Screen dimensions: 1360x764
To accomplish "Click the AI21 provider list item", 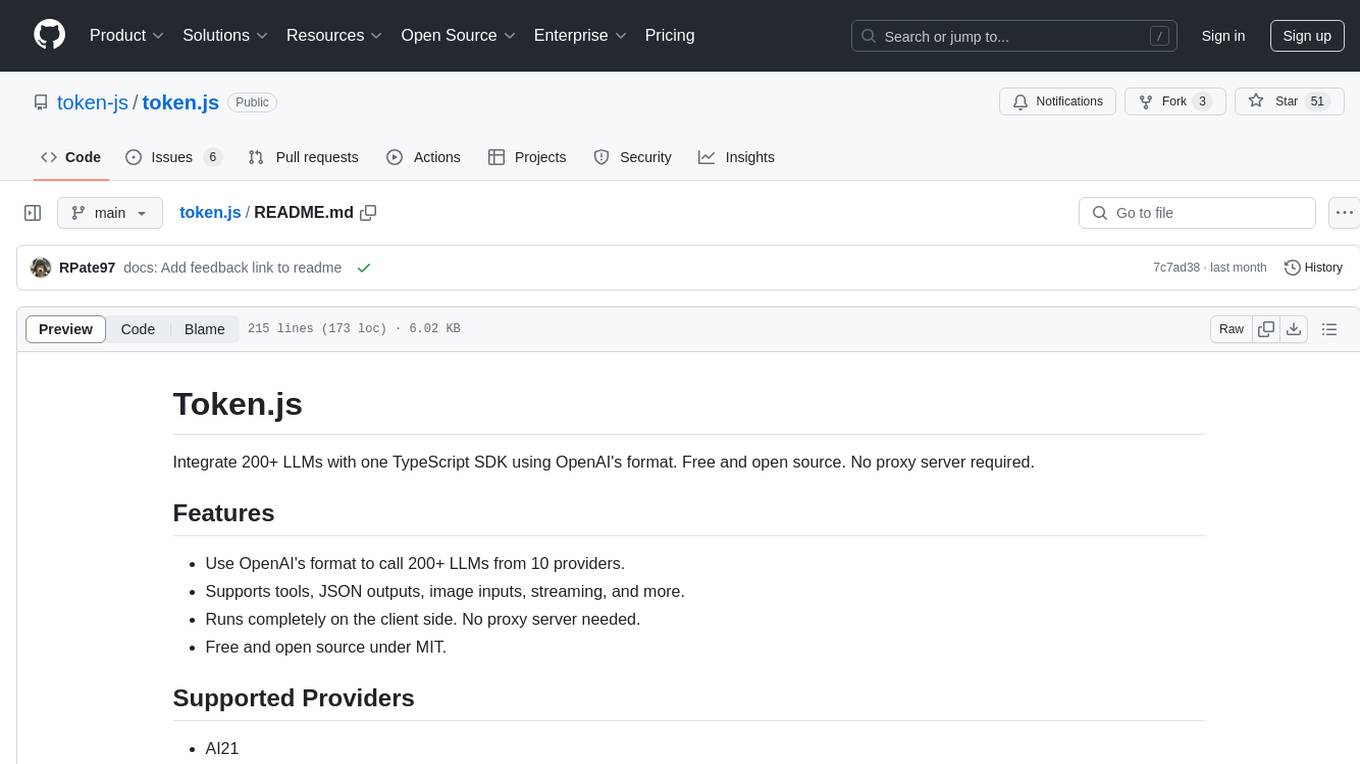I will click(x=222, y=748).
